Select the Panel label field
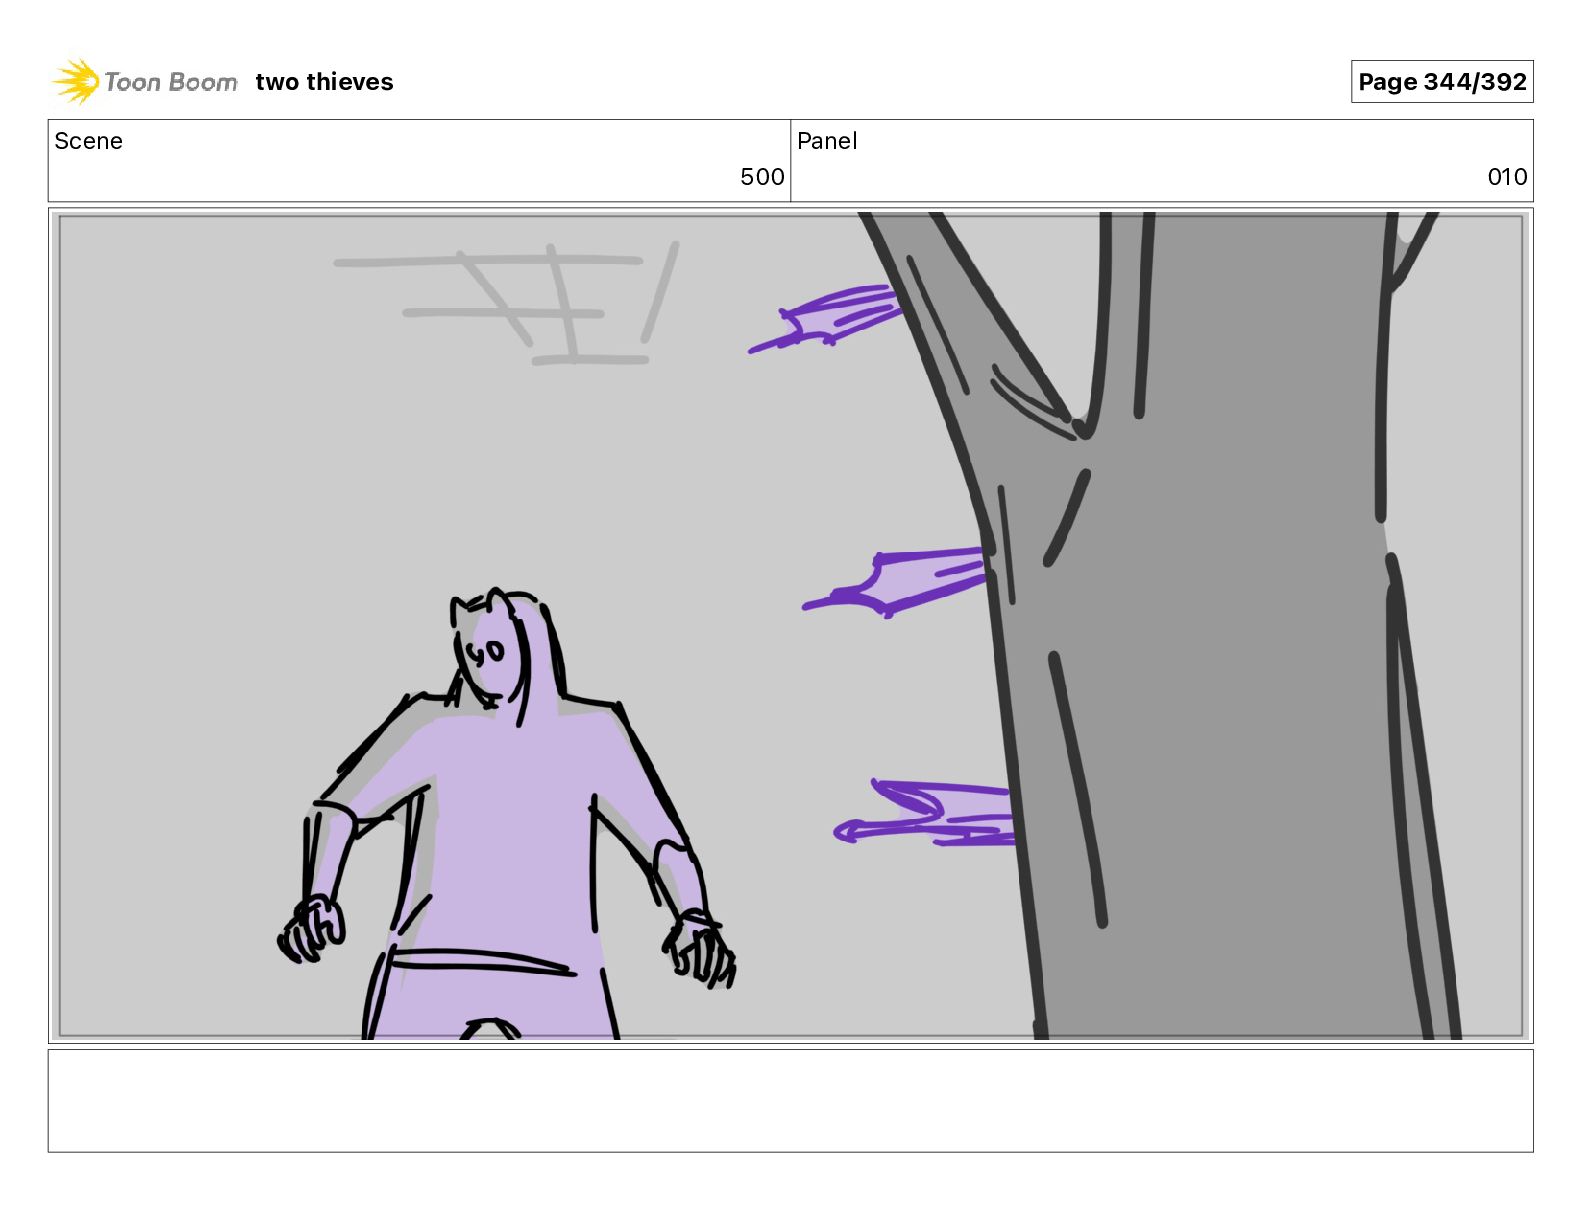 point(1161,161)
